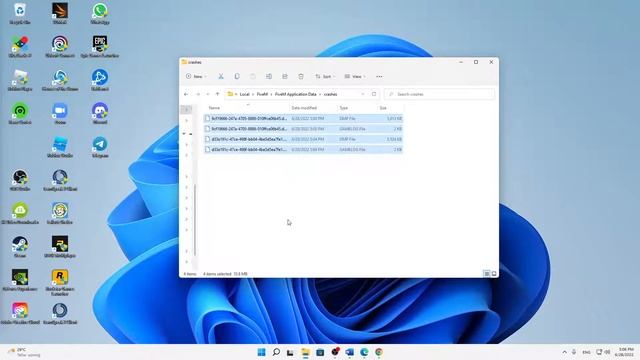
Task: Open Discord desktop shortcut
Action: click(x=100, y=113)
